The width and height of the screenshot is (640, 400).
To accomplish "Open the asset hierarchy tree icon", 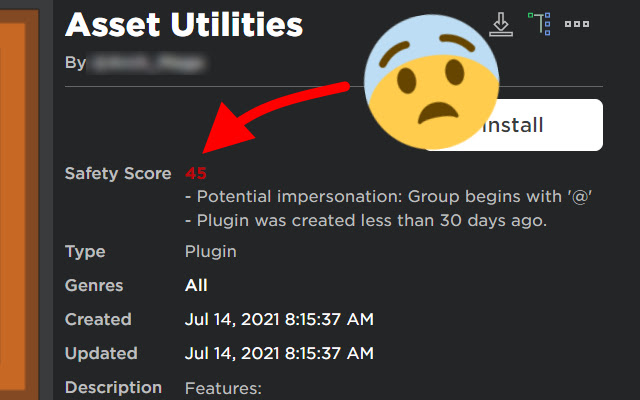I will click(540, 23).
